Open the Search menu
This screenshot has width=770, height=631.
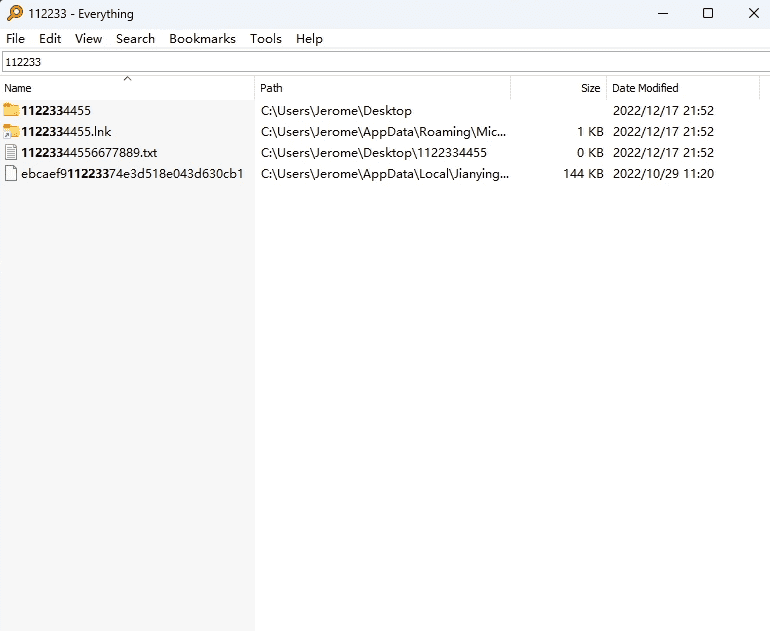pos(135,38)
